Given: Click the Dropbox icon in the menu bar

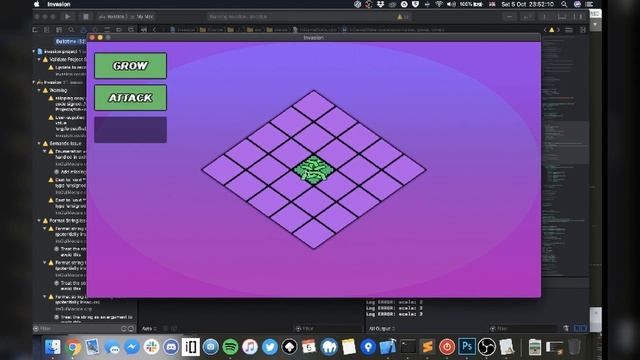Looking at the screenshot, I should point(380,4).
